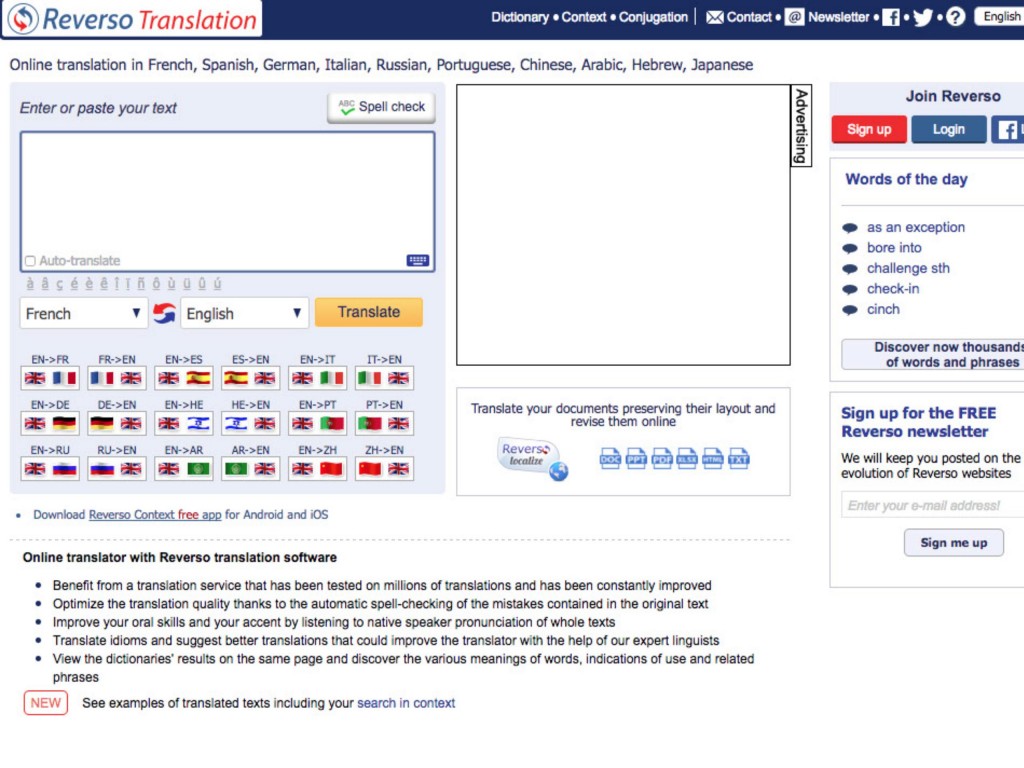Click the Spell check button
The height and width of the screenshot is (768, 1024).
coord(381,107)
